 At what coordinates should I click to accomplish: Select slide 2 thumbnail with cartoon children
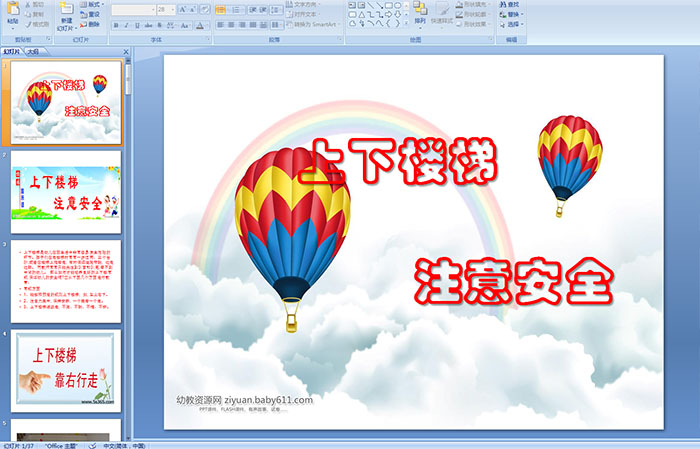[x=66, y=192]
